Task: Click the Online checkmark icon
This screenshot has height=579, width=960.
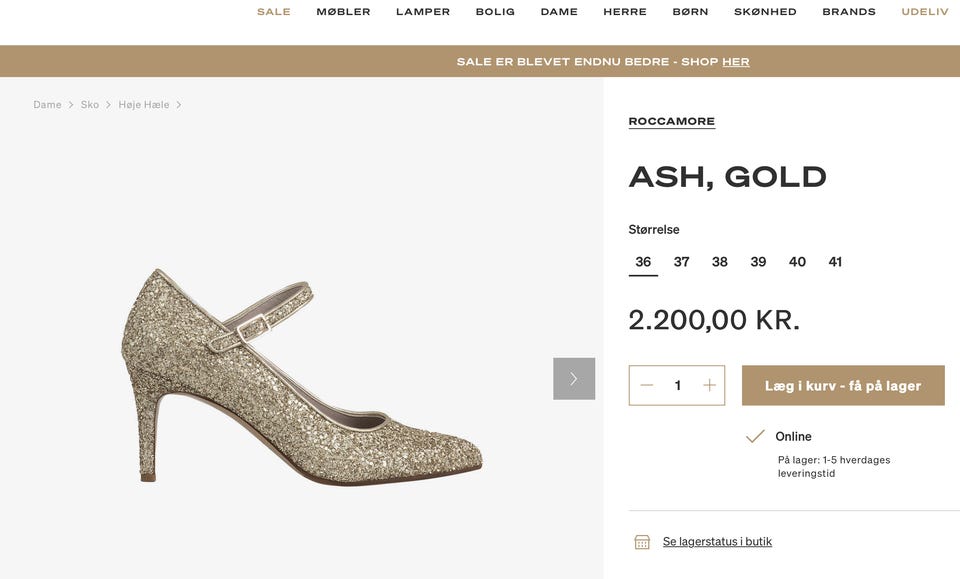Action: tap(755, 436)
